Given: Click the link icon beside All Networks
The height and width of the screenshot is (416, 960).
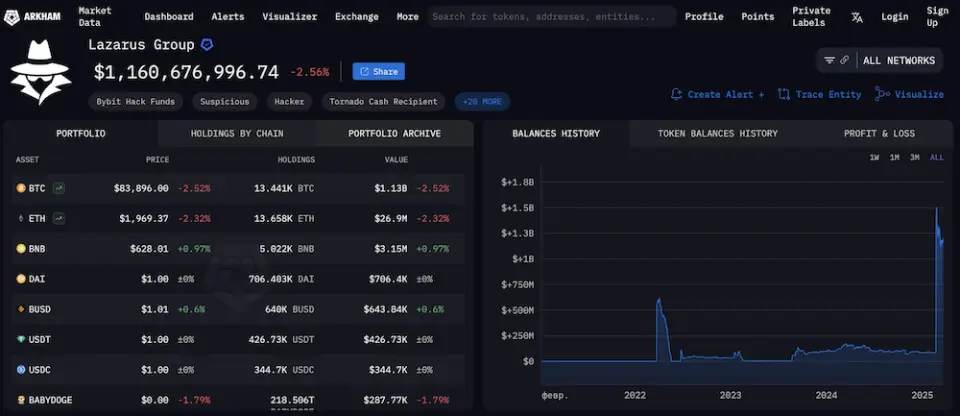Looking at the screenshot, I should click(x=844, y=60).
